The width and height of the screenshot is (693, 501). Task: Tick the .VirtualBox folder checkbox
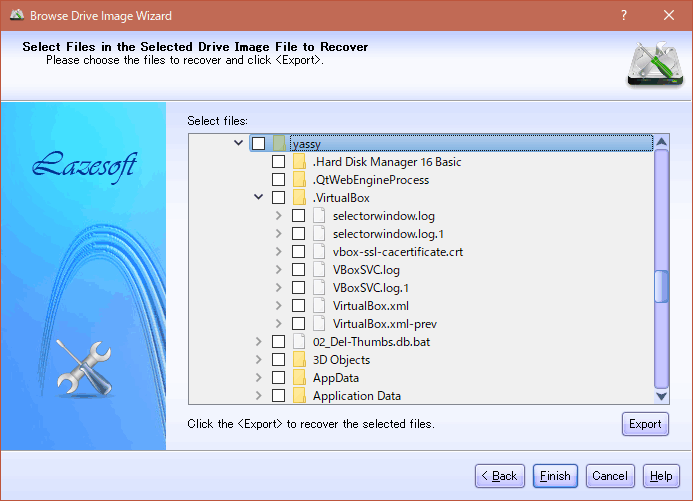click(x=278, y=197)
